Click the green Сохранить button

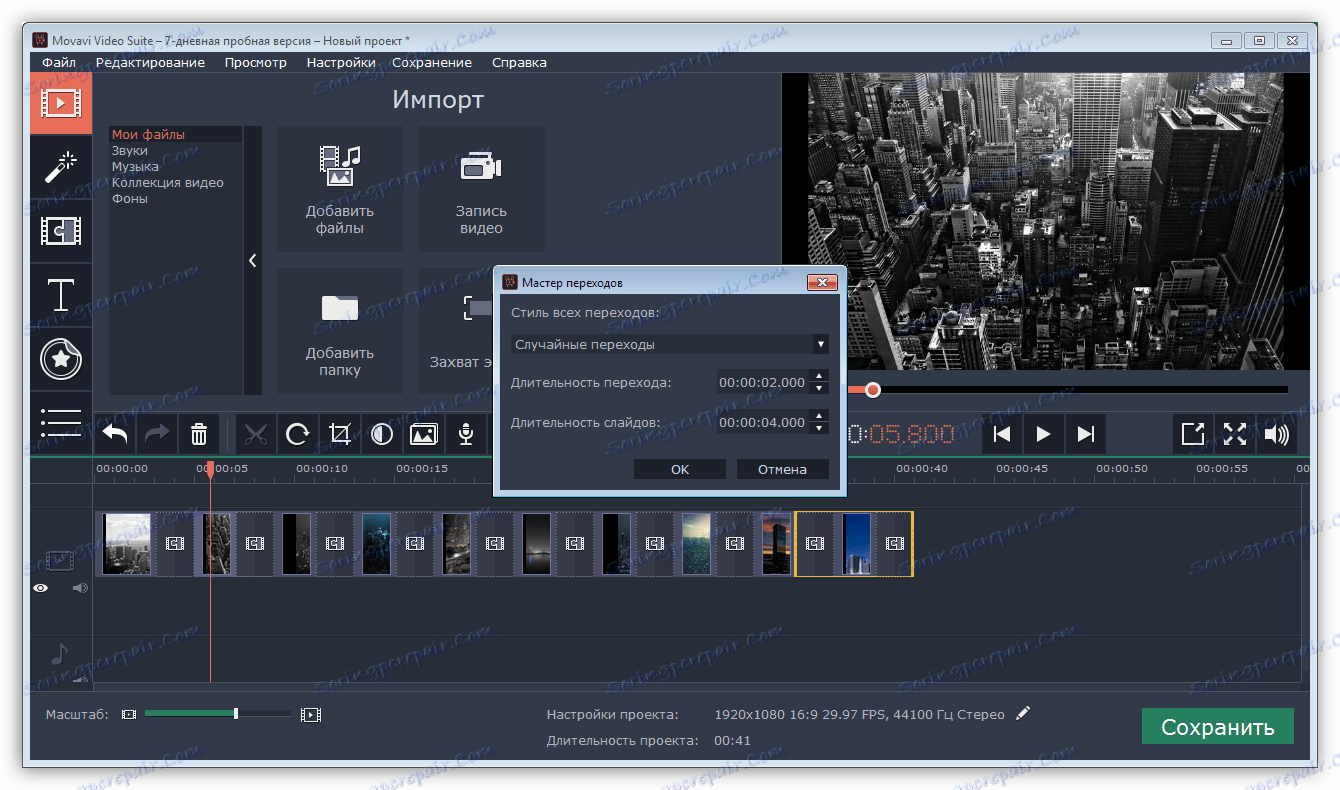click(1217, 726)
